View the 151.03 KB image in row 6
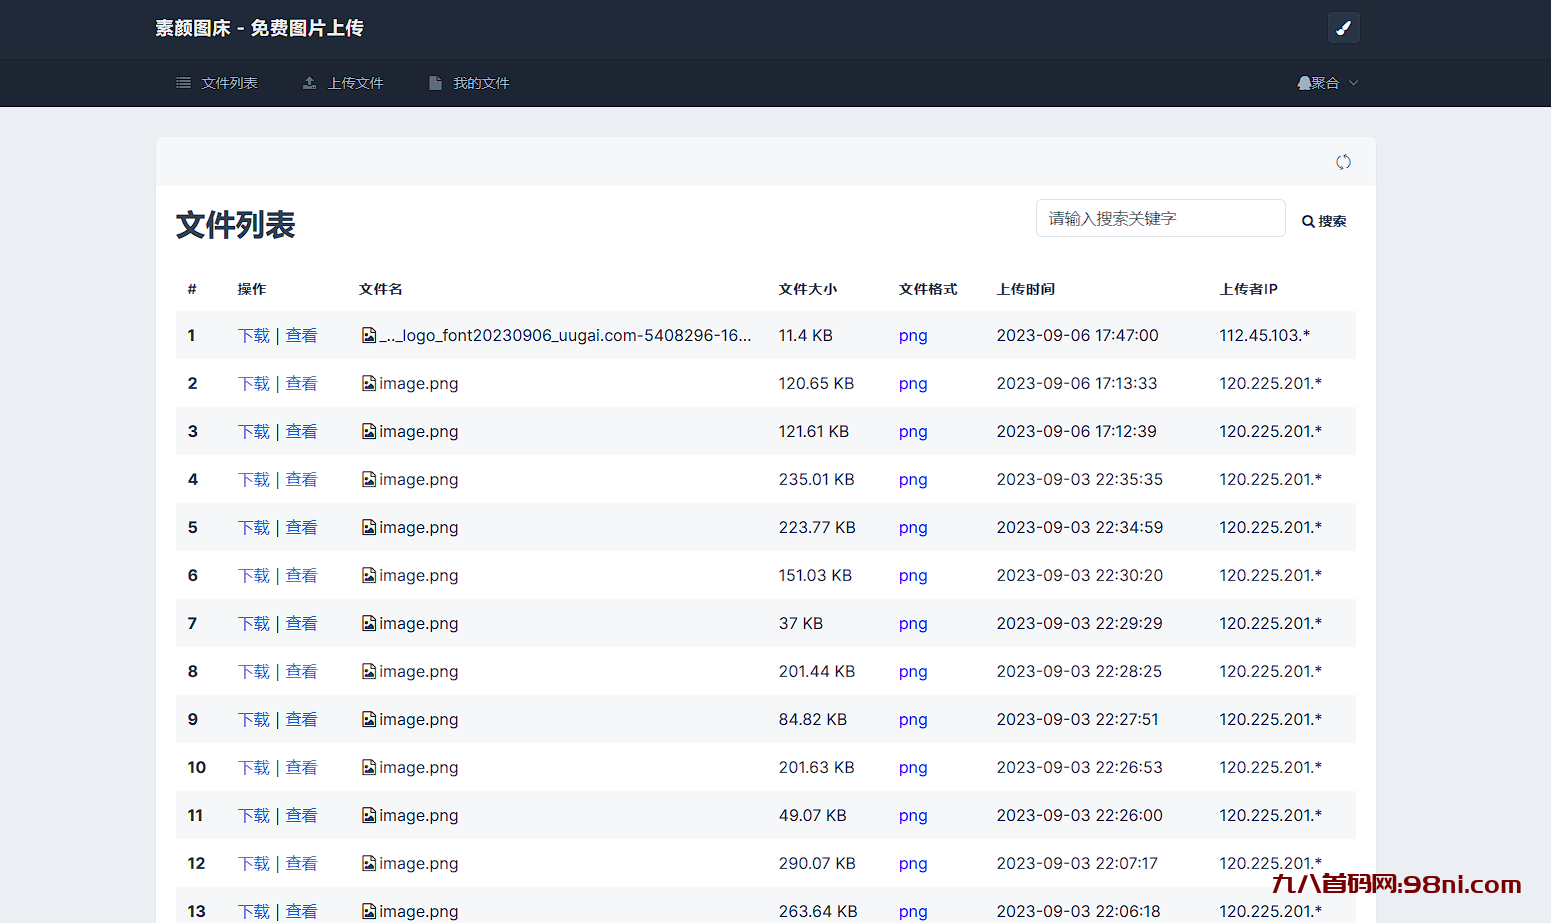 pos(301,576)
